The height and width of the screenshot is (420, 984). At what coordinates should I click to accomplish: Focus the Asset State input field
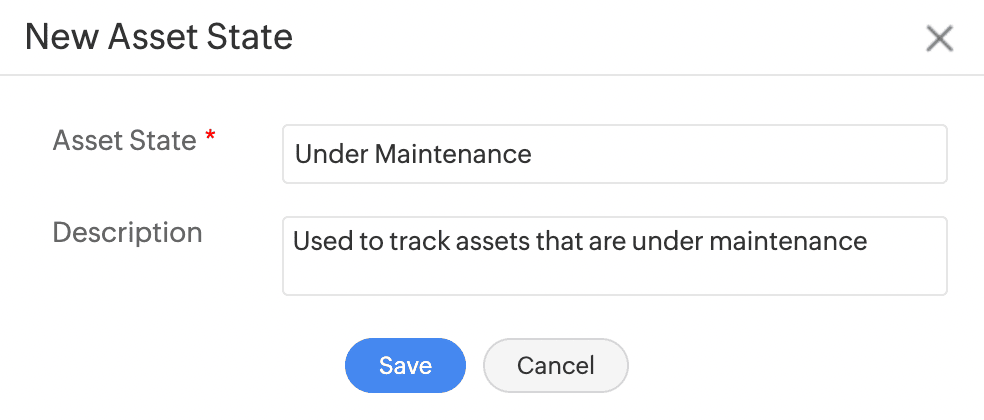coord(614,154)
